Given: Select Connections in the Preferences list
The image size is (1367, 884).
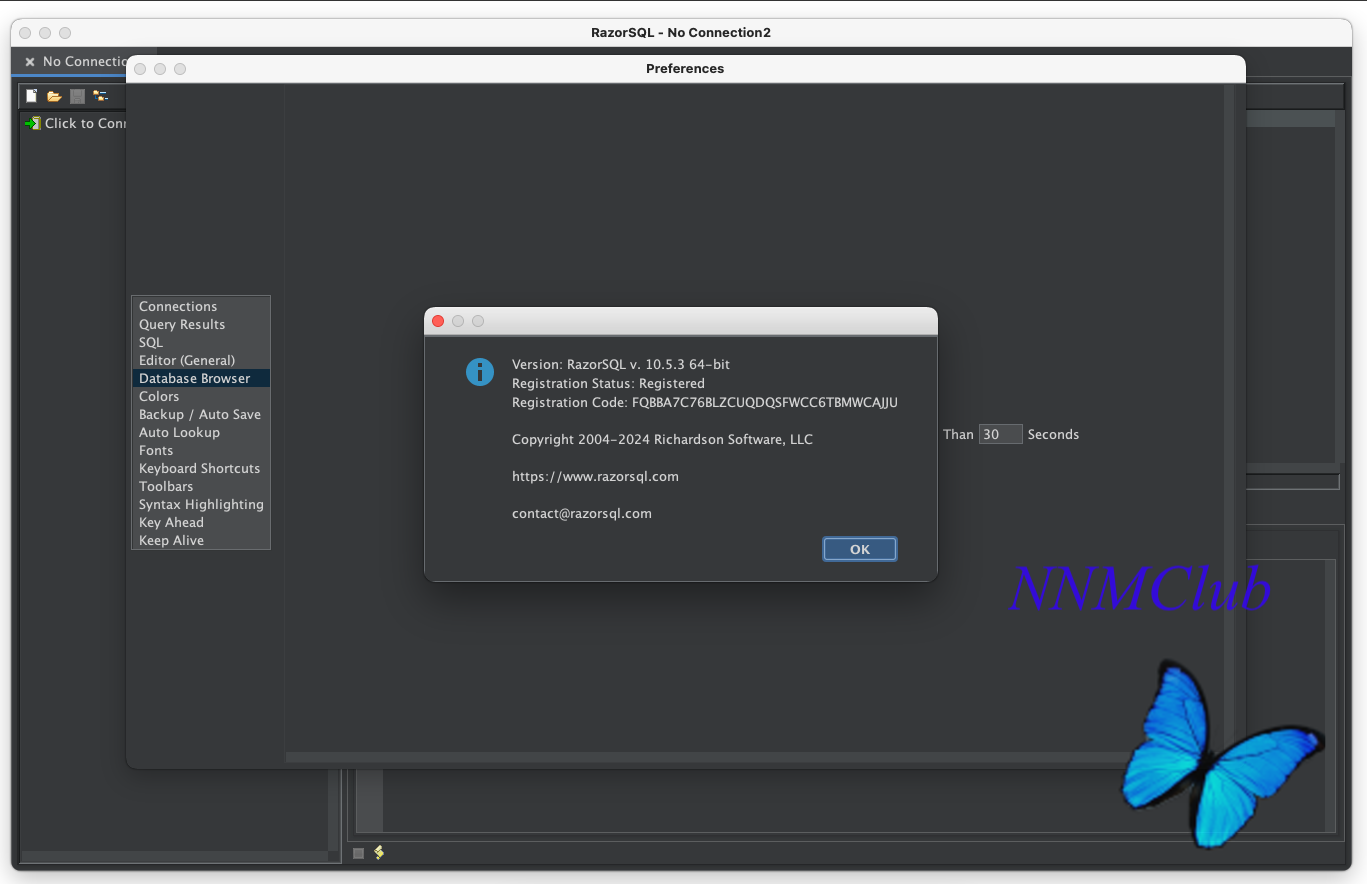Looking at the screenshot, I should 201,306.
